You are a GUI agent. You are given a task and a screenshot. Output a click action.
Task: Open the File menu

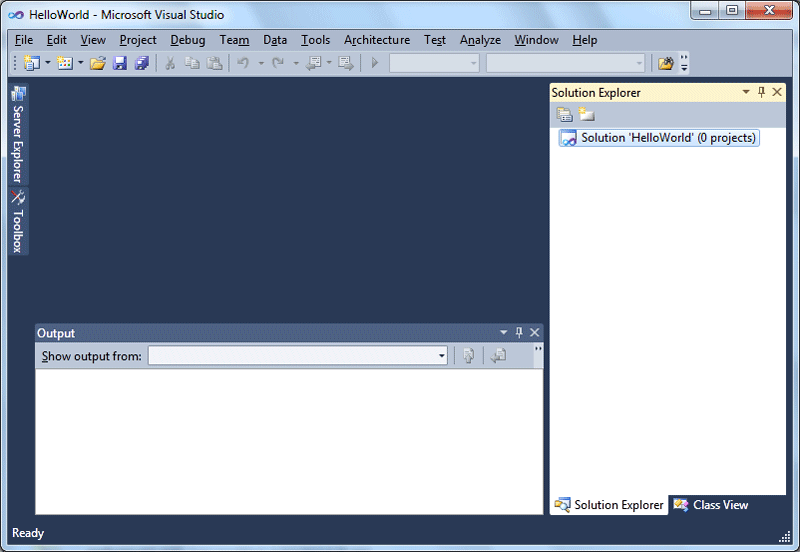pyautogui.click(x=23, y=40)
